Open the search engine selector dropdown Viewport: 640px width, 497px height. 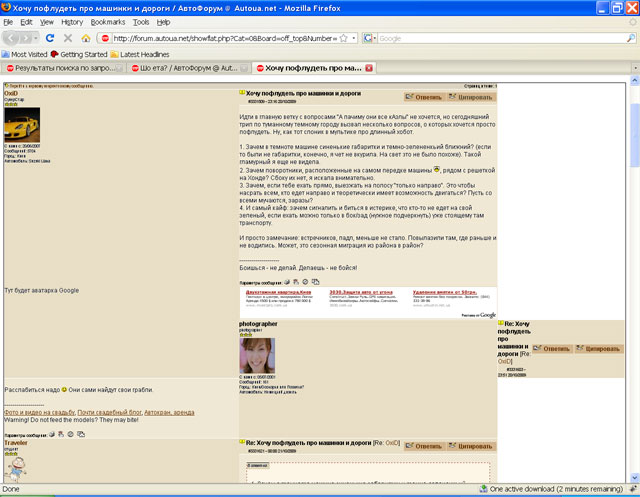point(369,38)
